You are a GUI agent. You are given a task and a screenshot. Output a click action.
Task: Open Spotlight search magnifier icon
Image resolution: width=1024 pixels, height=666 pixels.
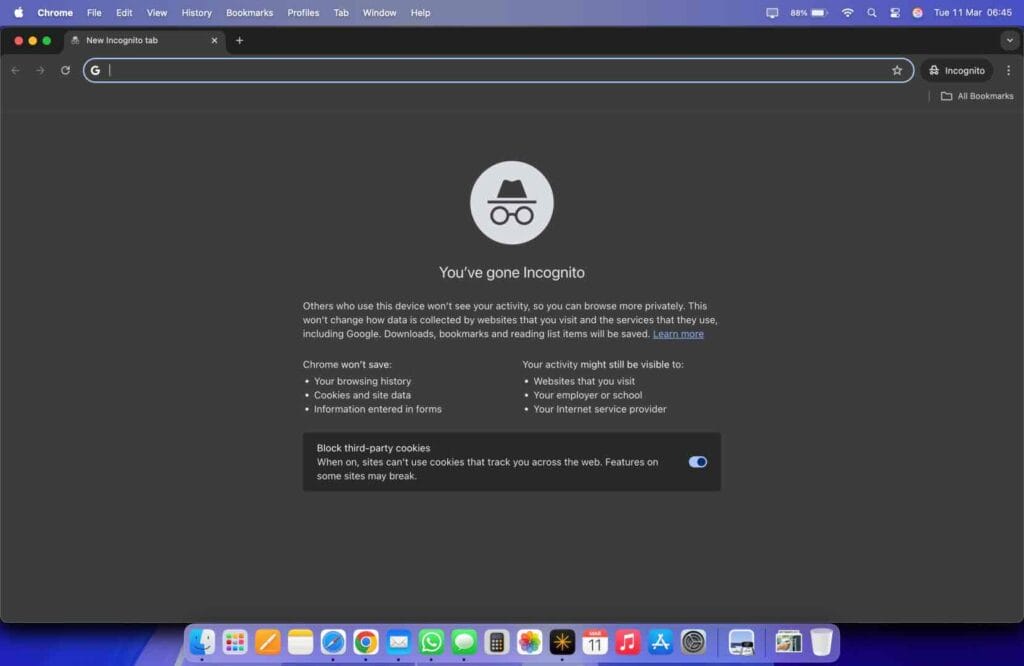872,12
